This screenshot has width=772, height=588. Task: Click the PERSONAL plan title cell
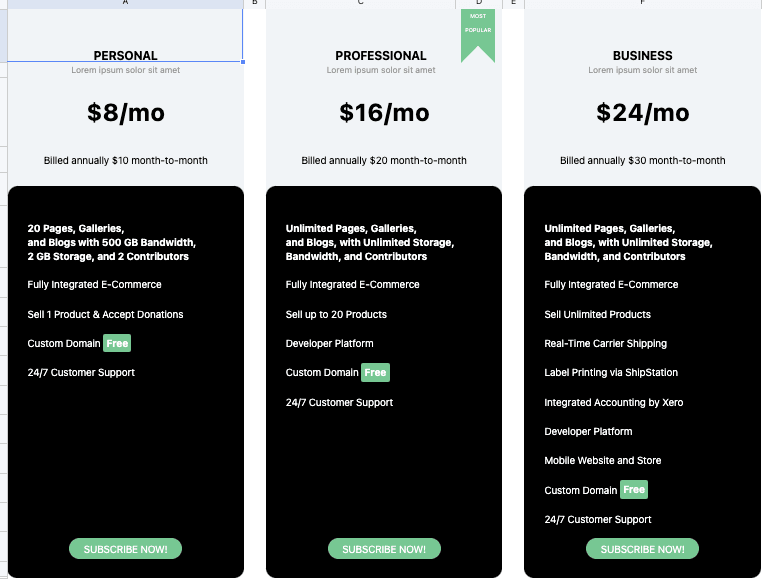pyautogui.click(x=125, y=56)
